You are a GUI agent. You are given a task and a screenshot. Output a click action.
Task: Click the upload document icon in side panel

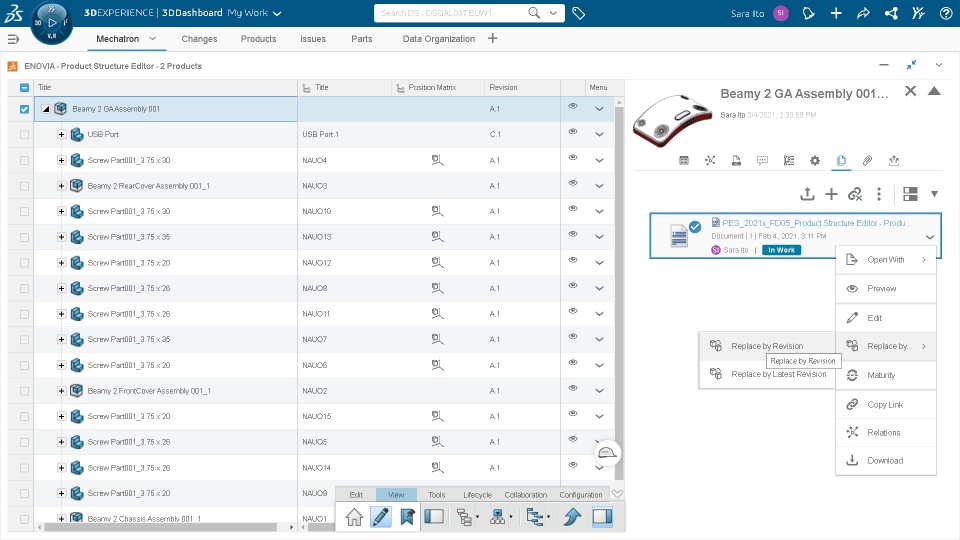click(x=807, y=194)
